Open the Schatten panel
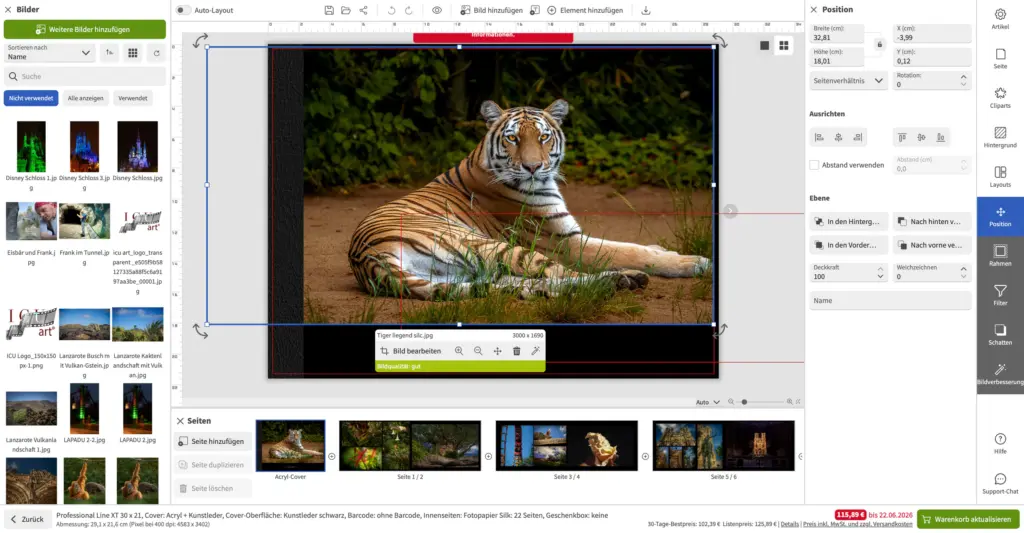The height and width of the screenshot is (533, 1024). (1000, 334)
